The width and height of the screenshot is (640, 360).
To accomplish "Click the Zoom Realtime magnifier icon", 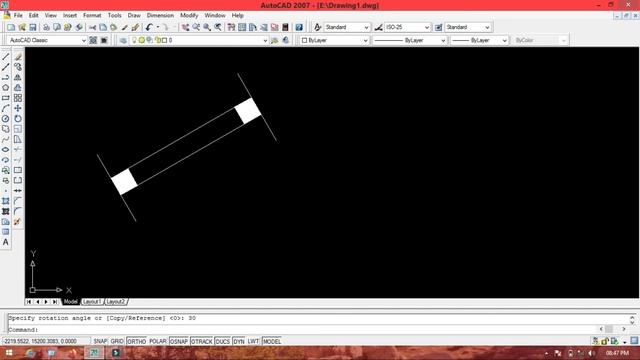I will [196, 27].
